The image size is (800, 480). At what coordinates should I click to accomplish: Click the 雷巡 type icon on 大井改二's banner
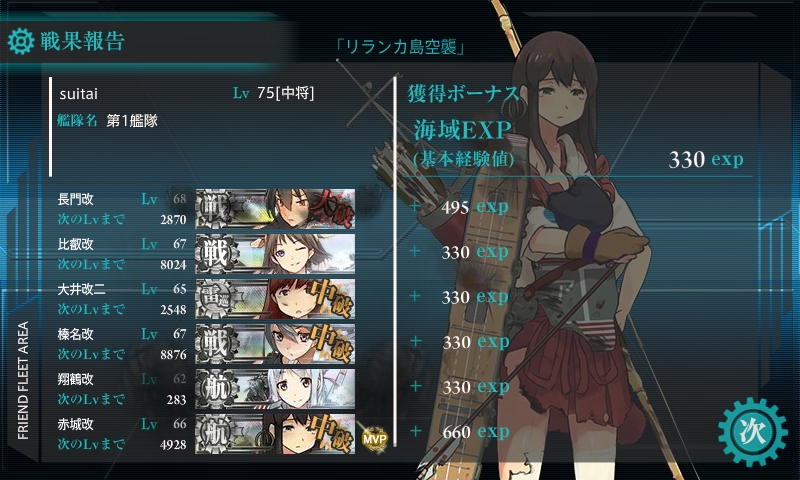(x=216, y=298)
